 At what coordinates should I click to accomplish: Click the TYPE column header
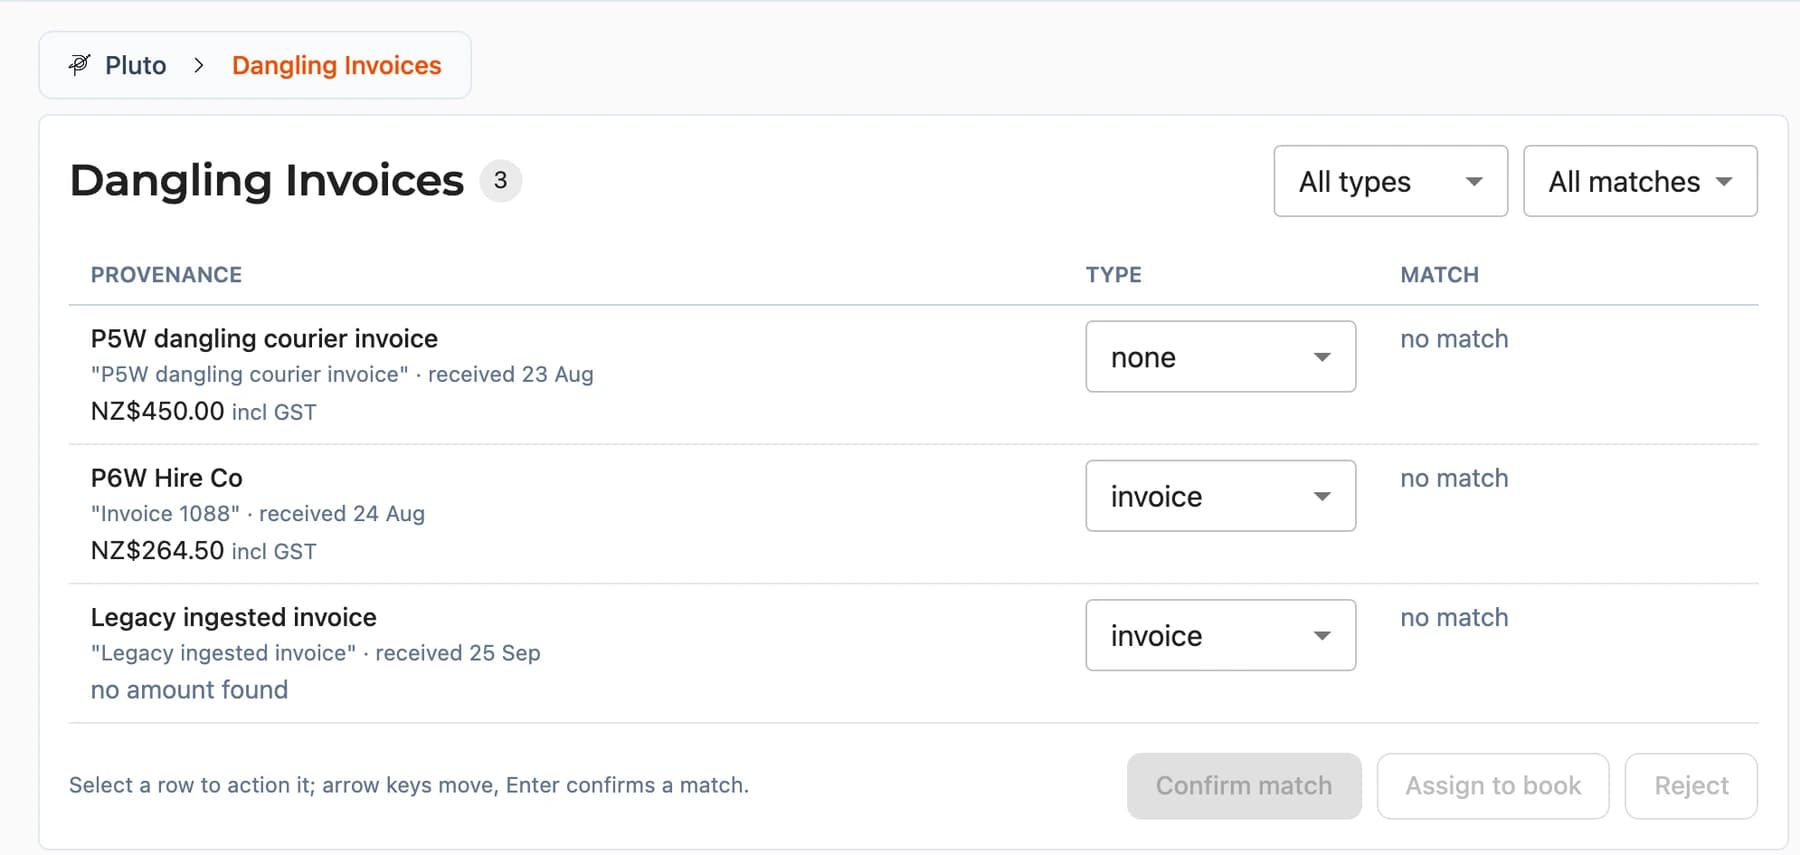[x=1114, y=275]
